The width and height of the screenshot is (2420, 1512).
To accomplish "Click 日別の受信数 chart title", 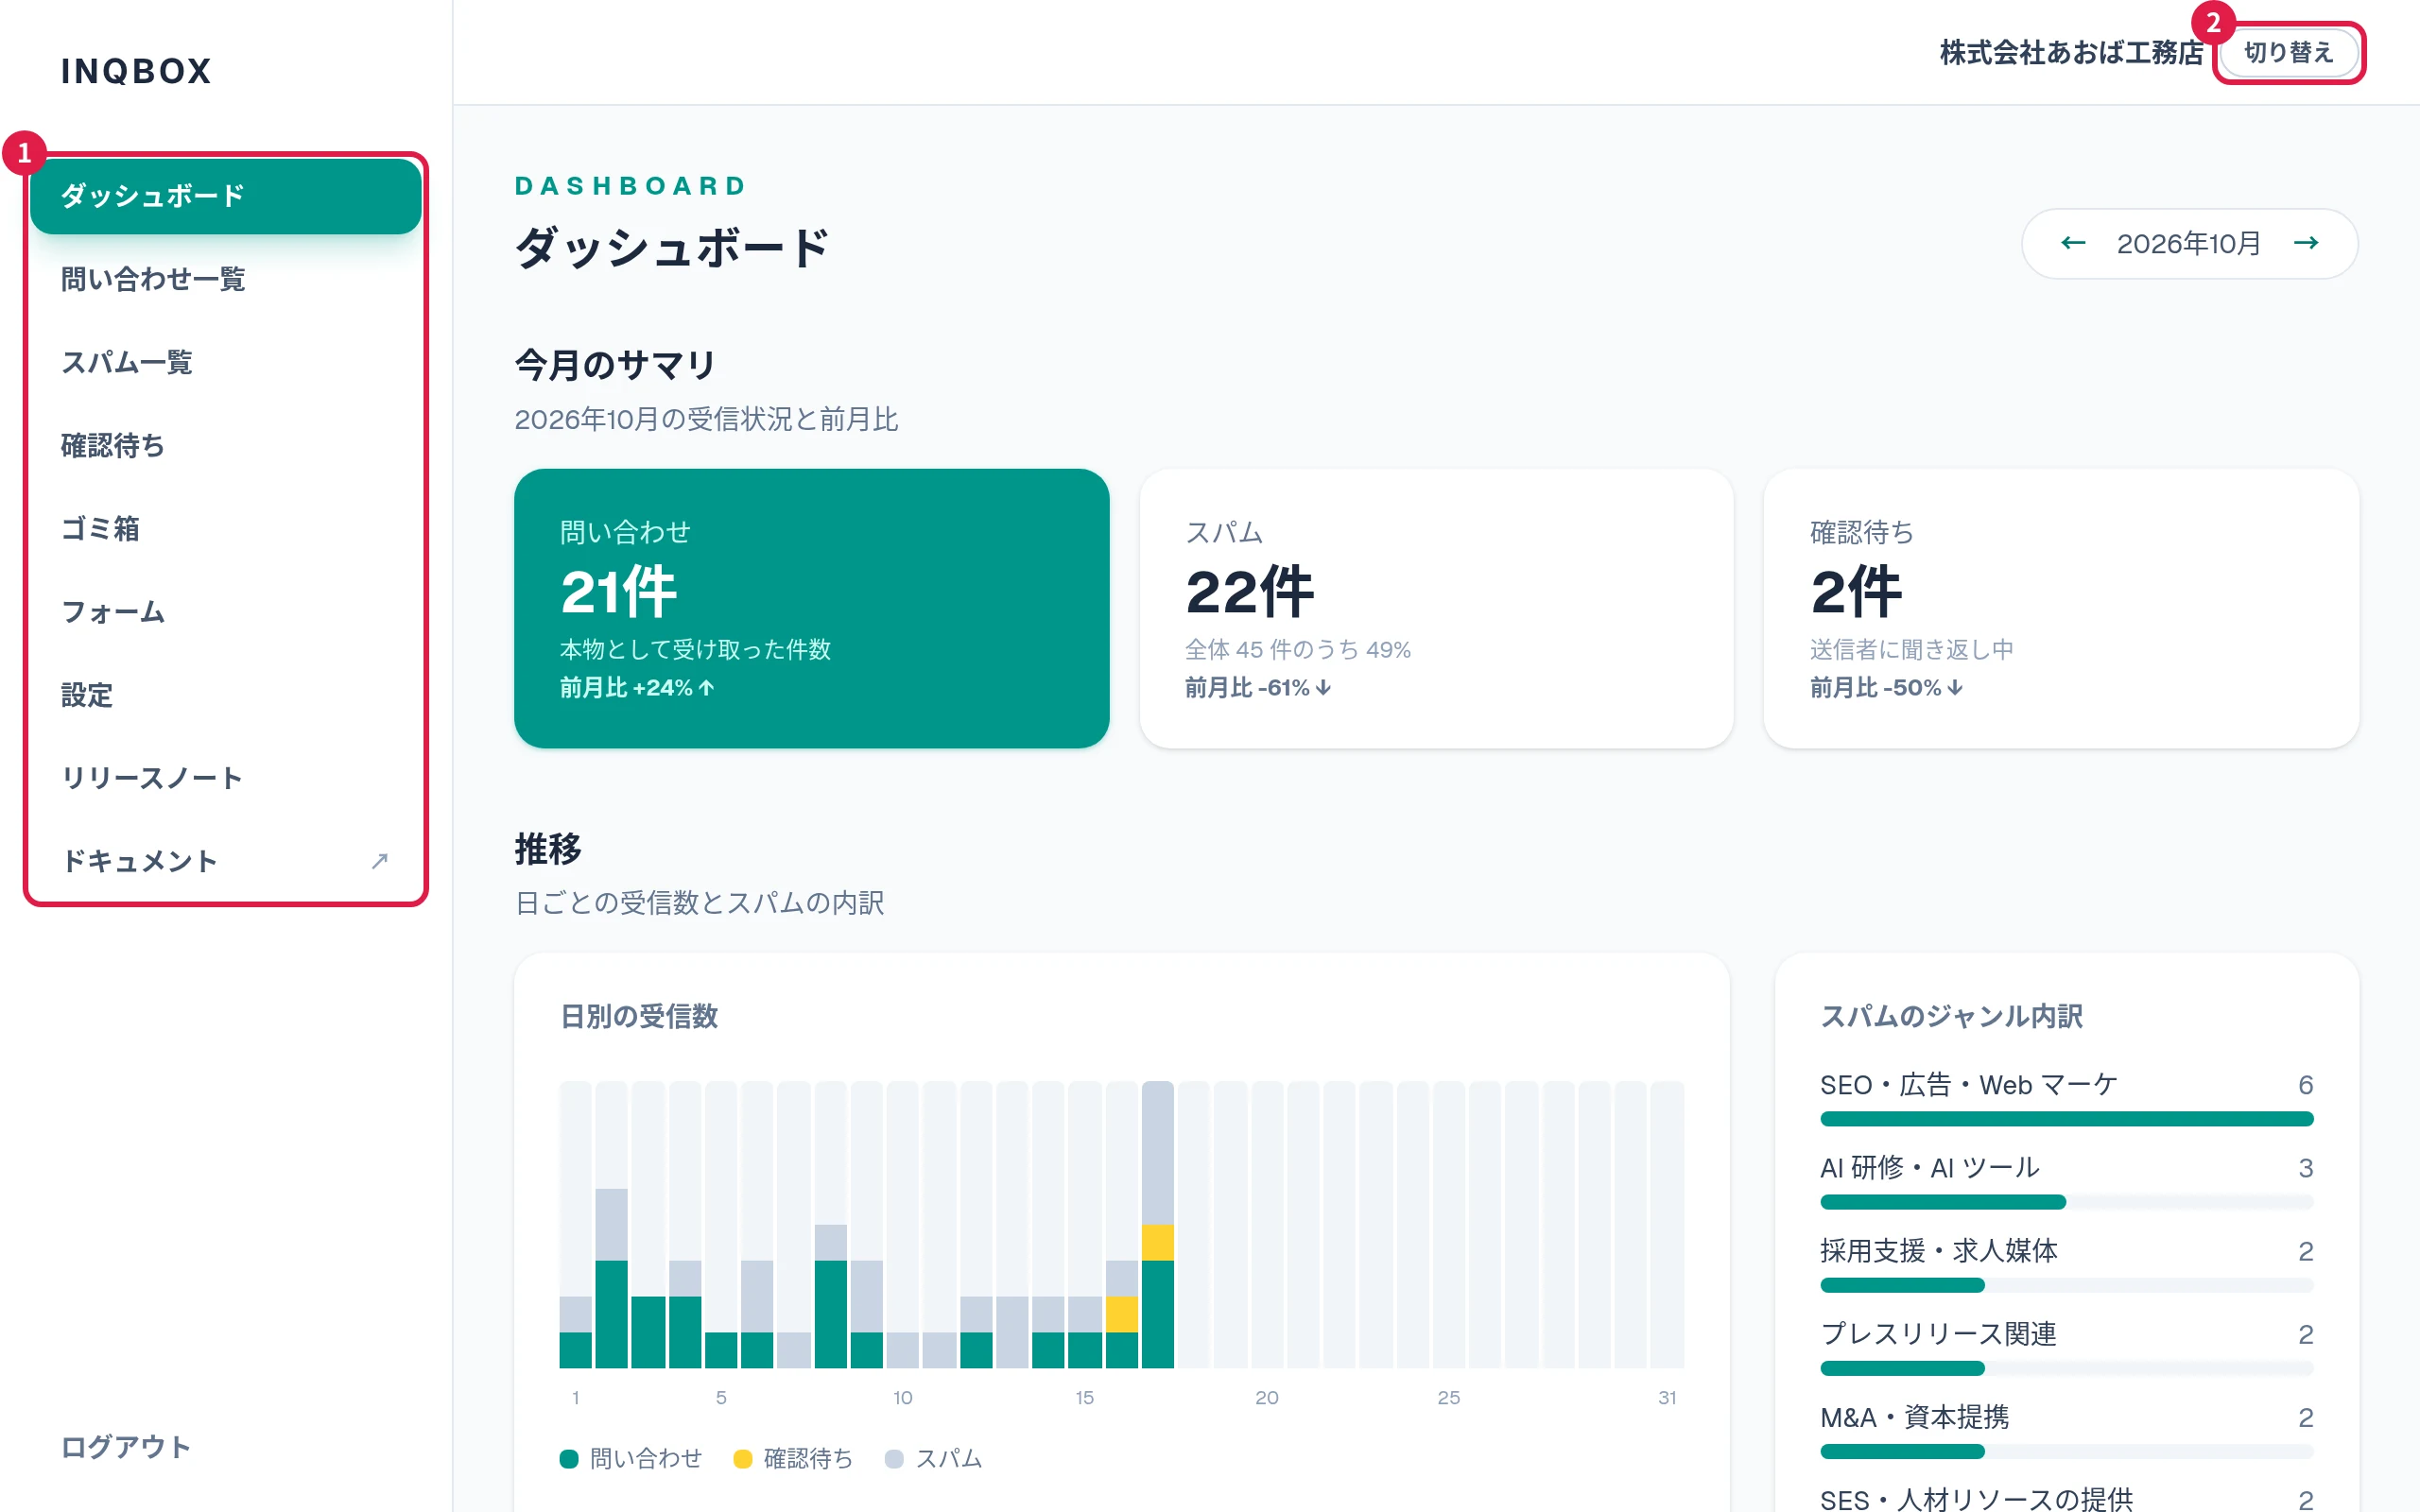I will (639, 1016).
